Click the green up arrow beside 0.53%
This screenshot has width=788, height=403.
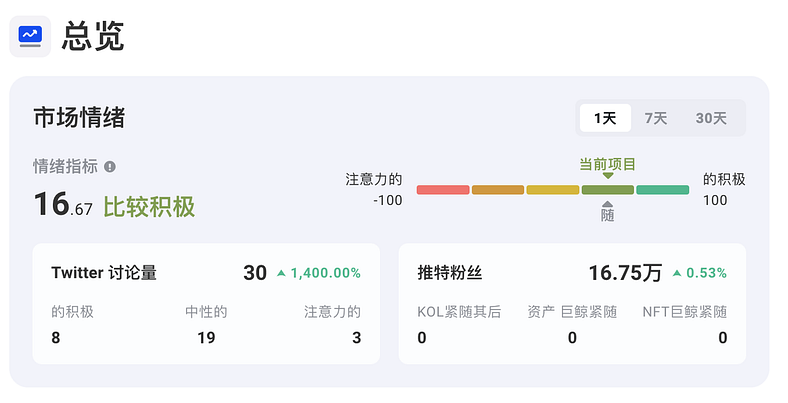677,273
